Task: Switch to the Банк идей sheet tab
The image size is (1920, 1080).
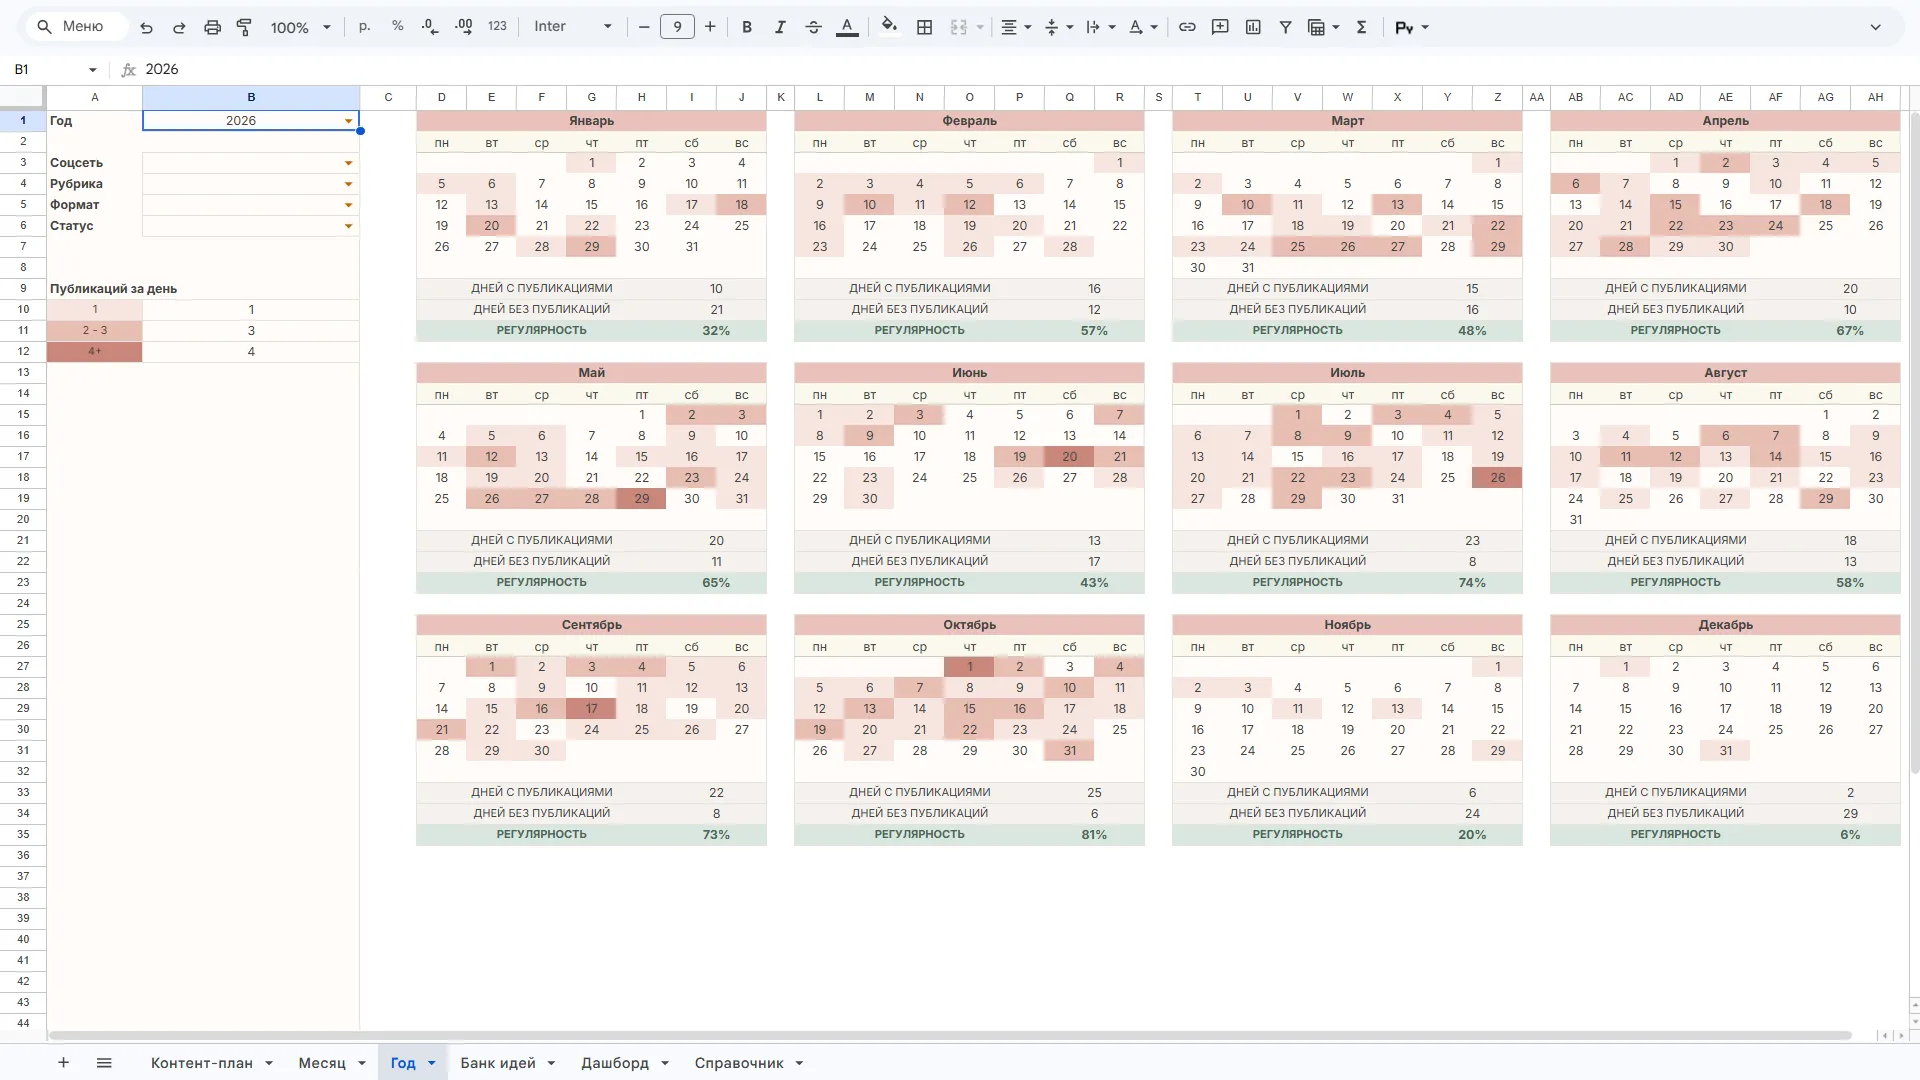Action: [498, 1063]
